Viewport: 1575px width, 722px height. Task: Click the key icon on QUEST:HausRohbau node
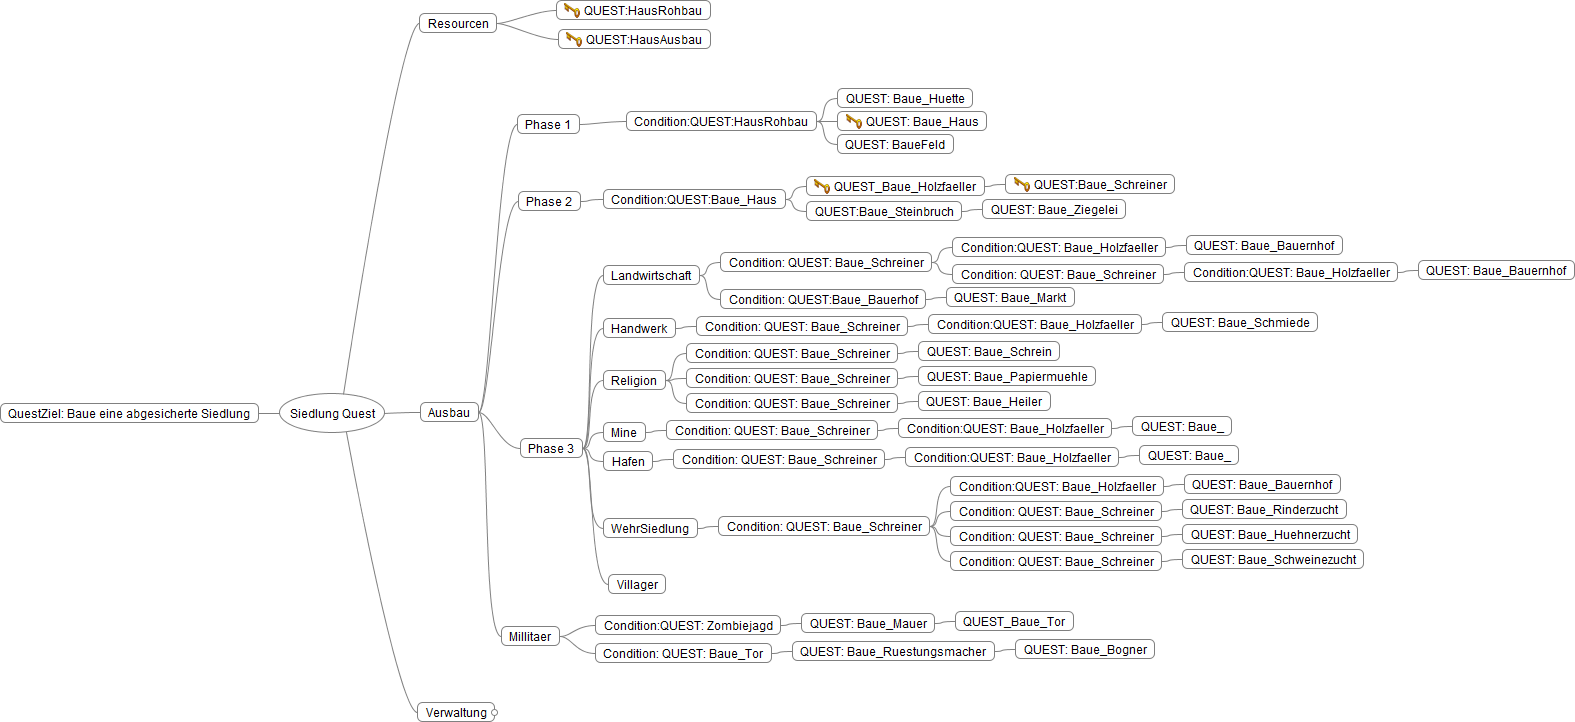[x=572, y=11]
